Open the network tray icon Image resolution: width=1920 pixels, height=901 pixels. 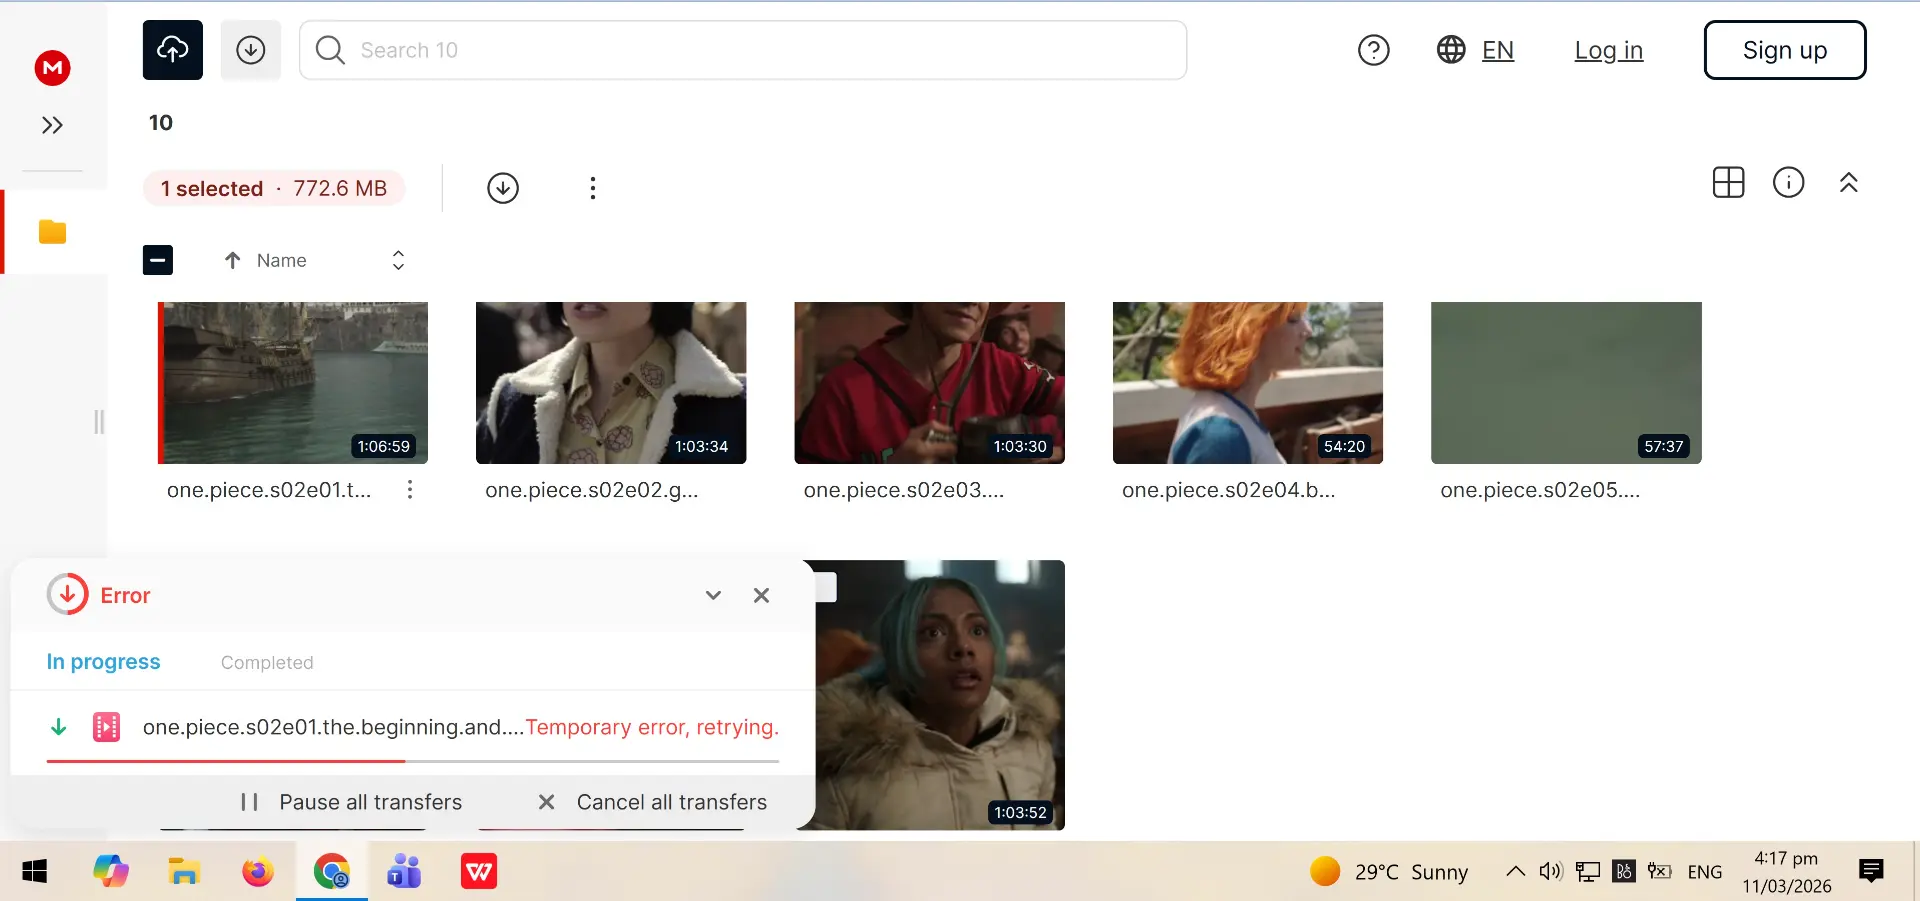tap(1588, 872)
